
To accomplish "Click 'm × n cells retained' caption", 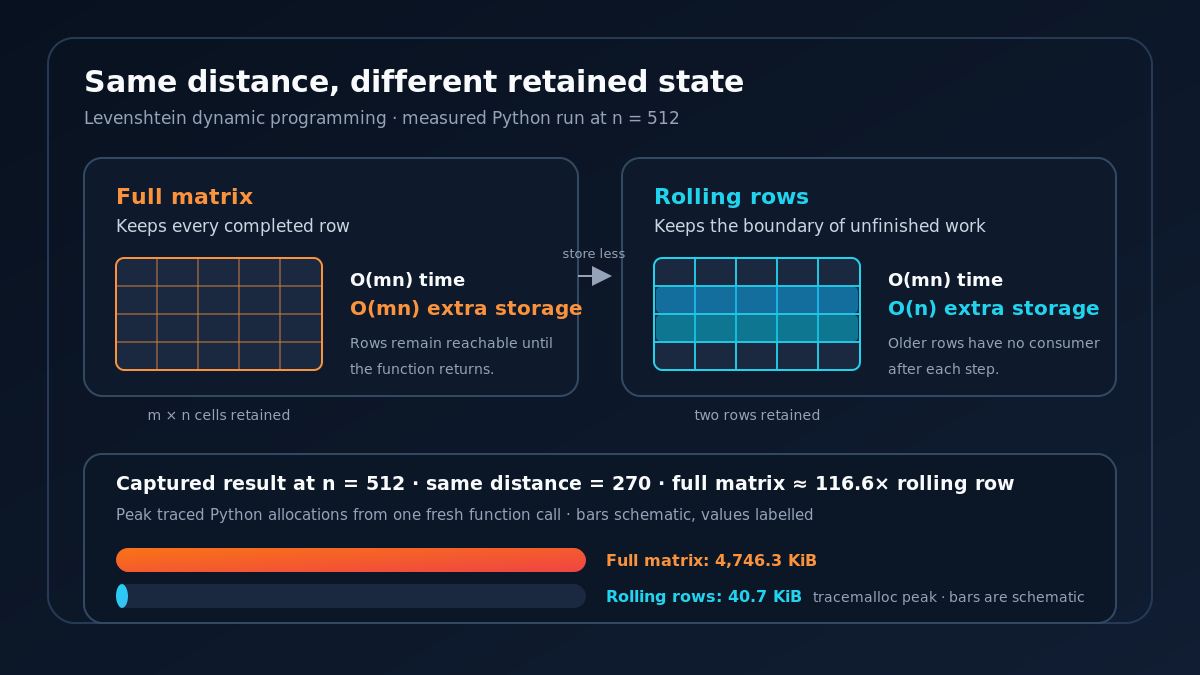I will tap(219, 416).
